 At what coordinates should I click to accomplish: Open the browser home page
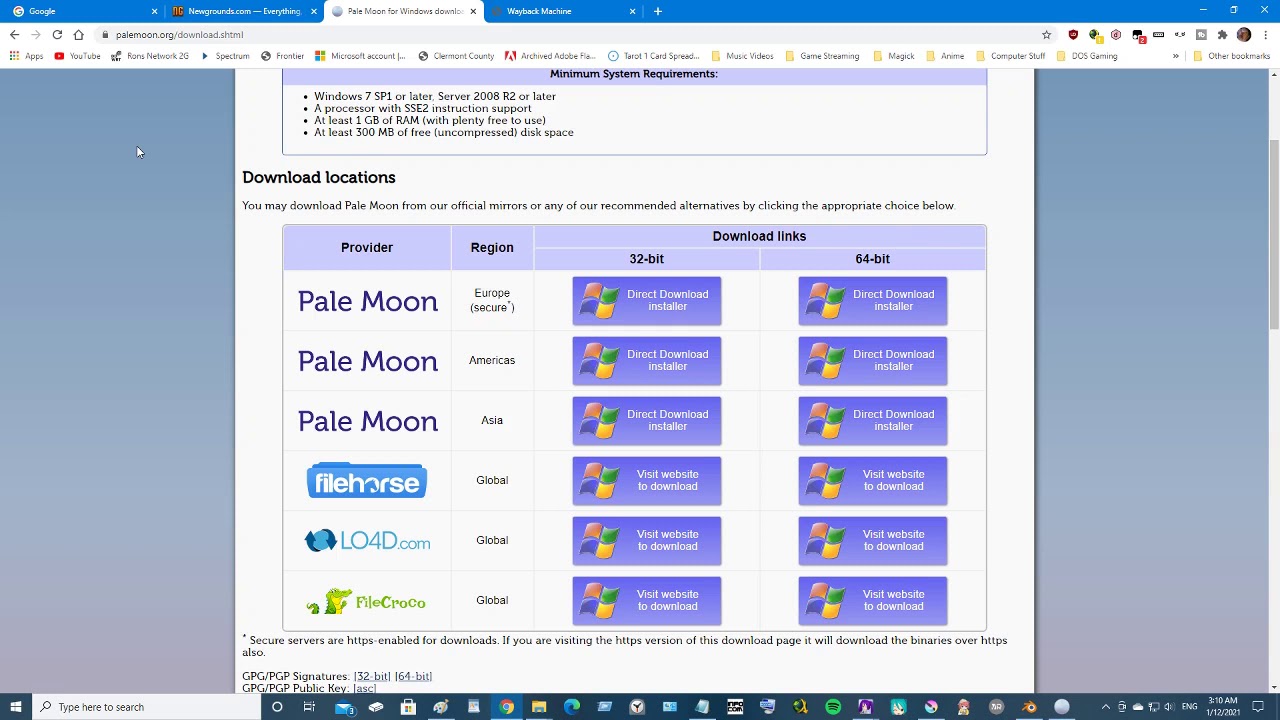(x=78, y=35)
